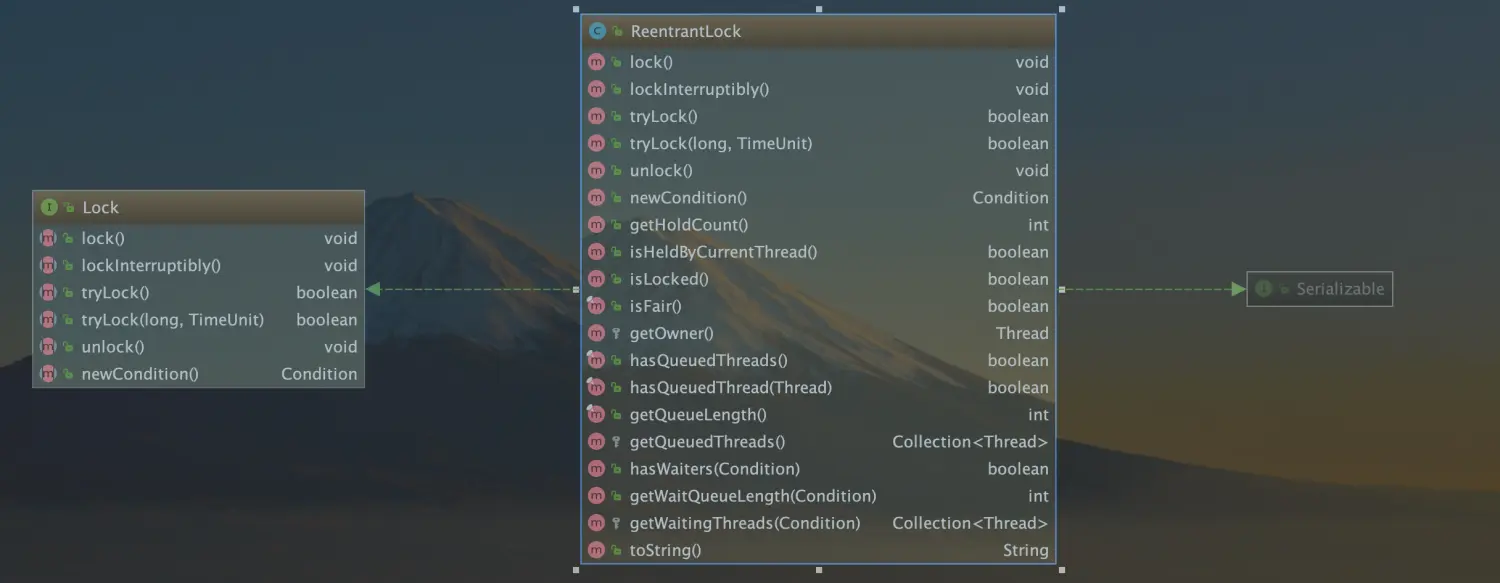The image size is (1500, 583).
Task: Click method icon of getQueueLength()
Action: 597,414
